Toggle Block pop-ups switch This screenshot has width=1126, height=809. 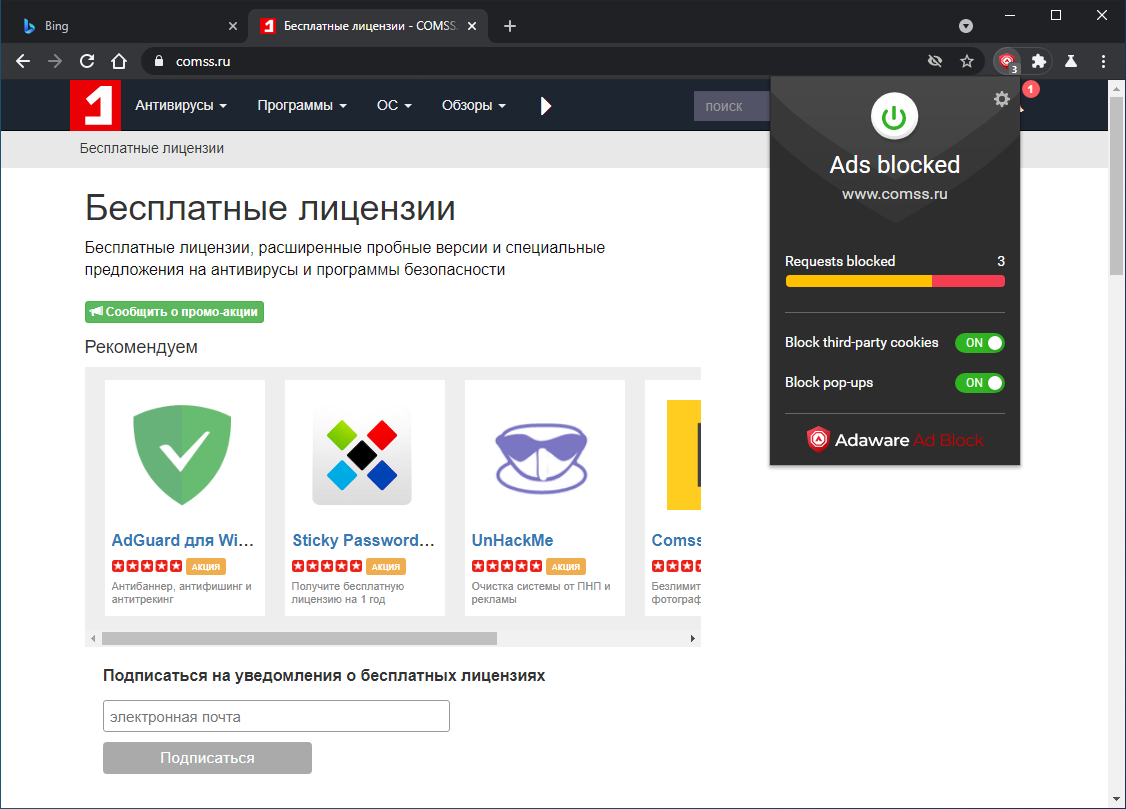(x=980, y=383)
